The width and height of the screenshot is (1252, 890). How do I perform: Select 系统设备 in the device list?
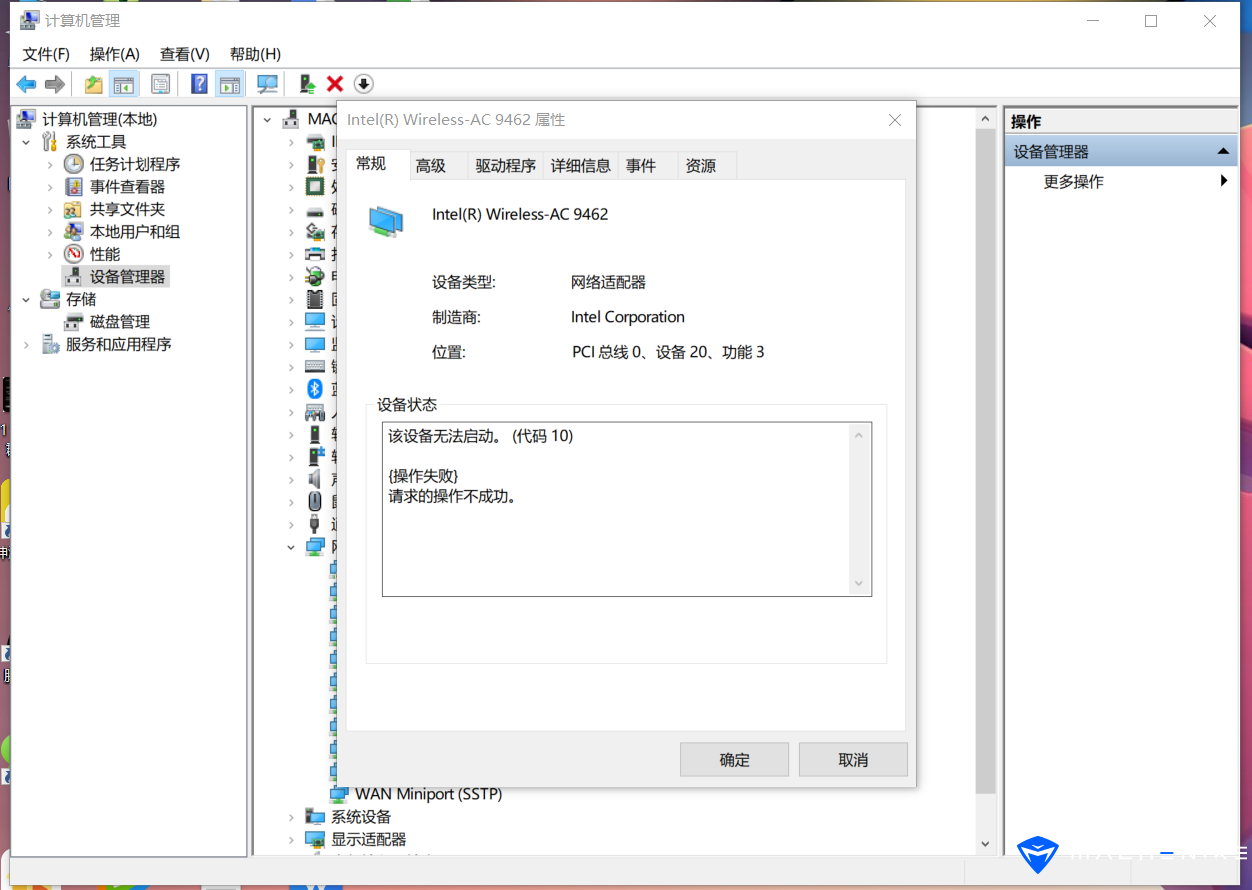pos(361,817)
